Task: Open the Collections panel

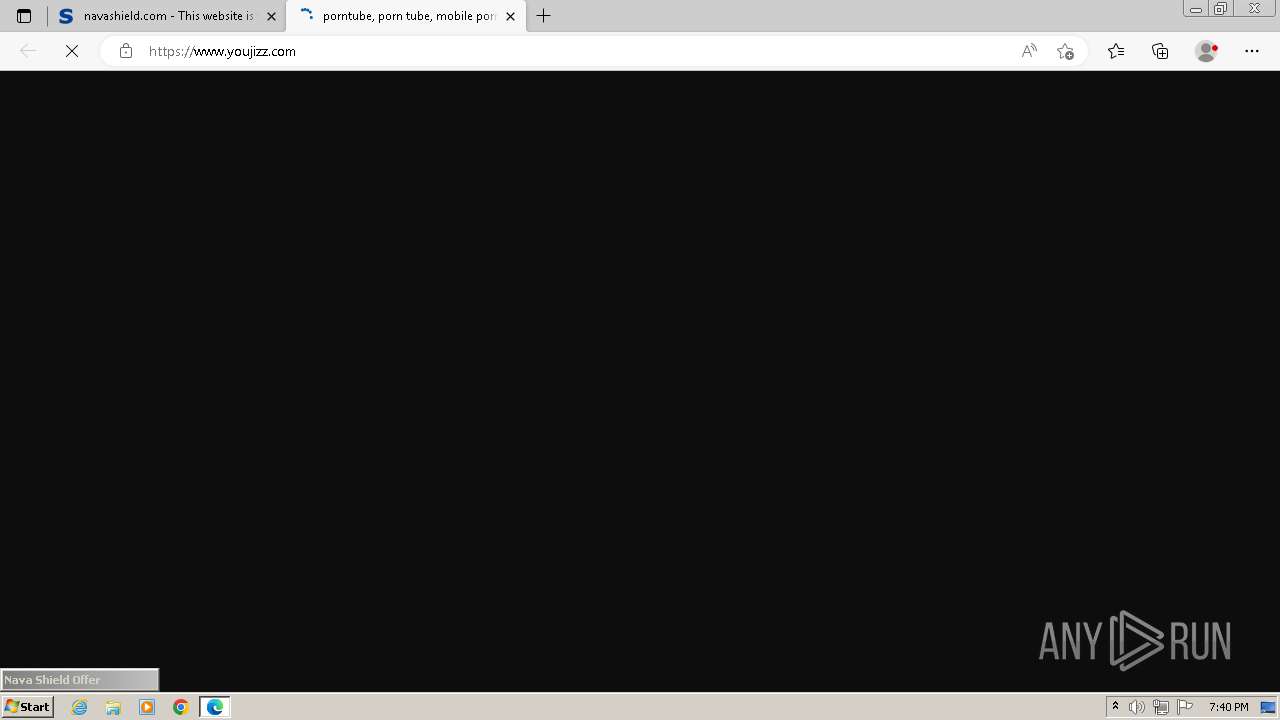Action: 1160,51
